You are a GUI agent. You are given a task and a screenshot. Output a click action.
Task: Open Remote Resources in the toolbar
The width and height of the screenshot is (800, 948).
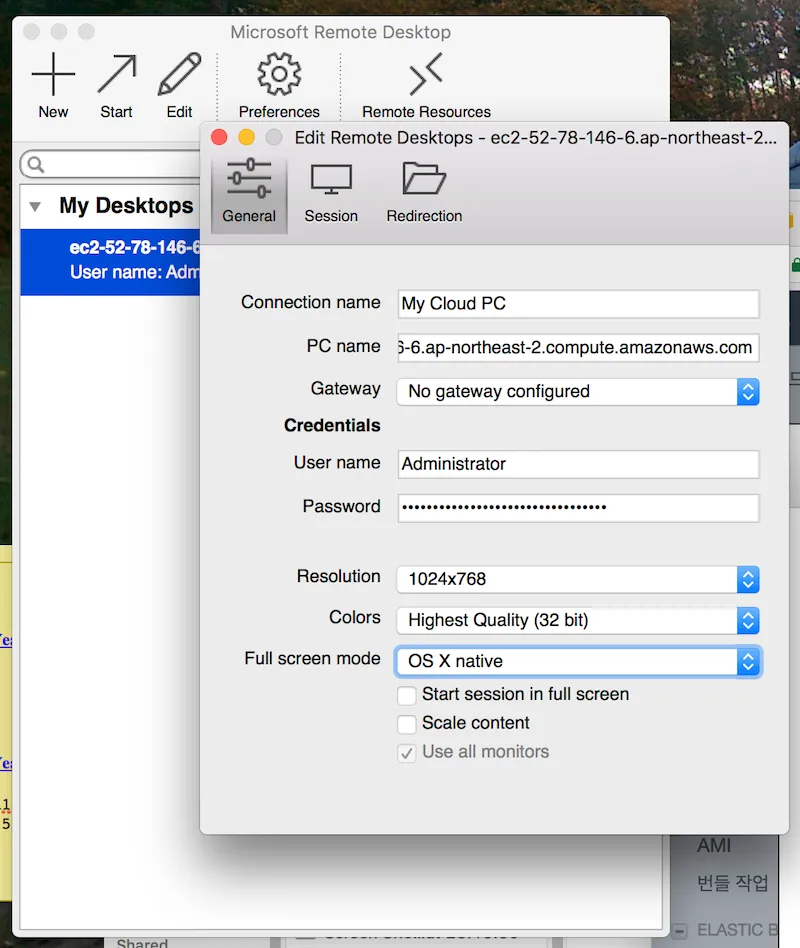(x=426, y=86)
